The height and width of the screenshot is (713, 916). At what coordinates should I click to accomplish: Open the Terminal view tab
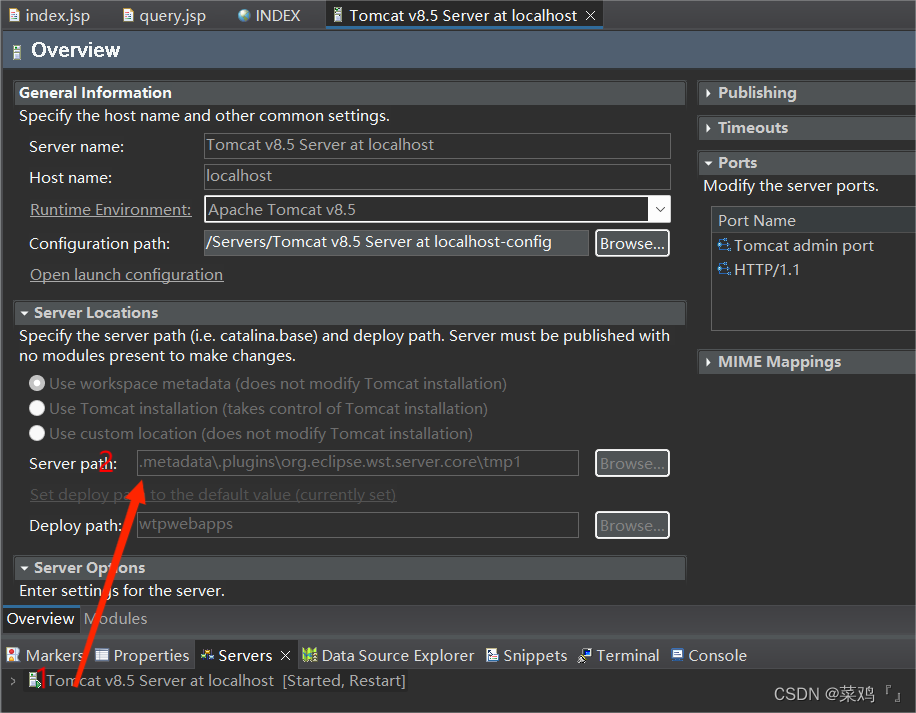tap(619, 655)
